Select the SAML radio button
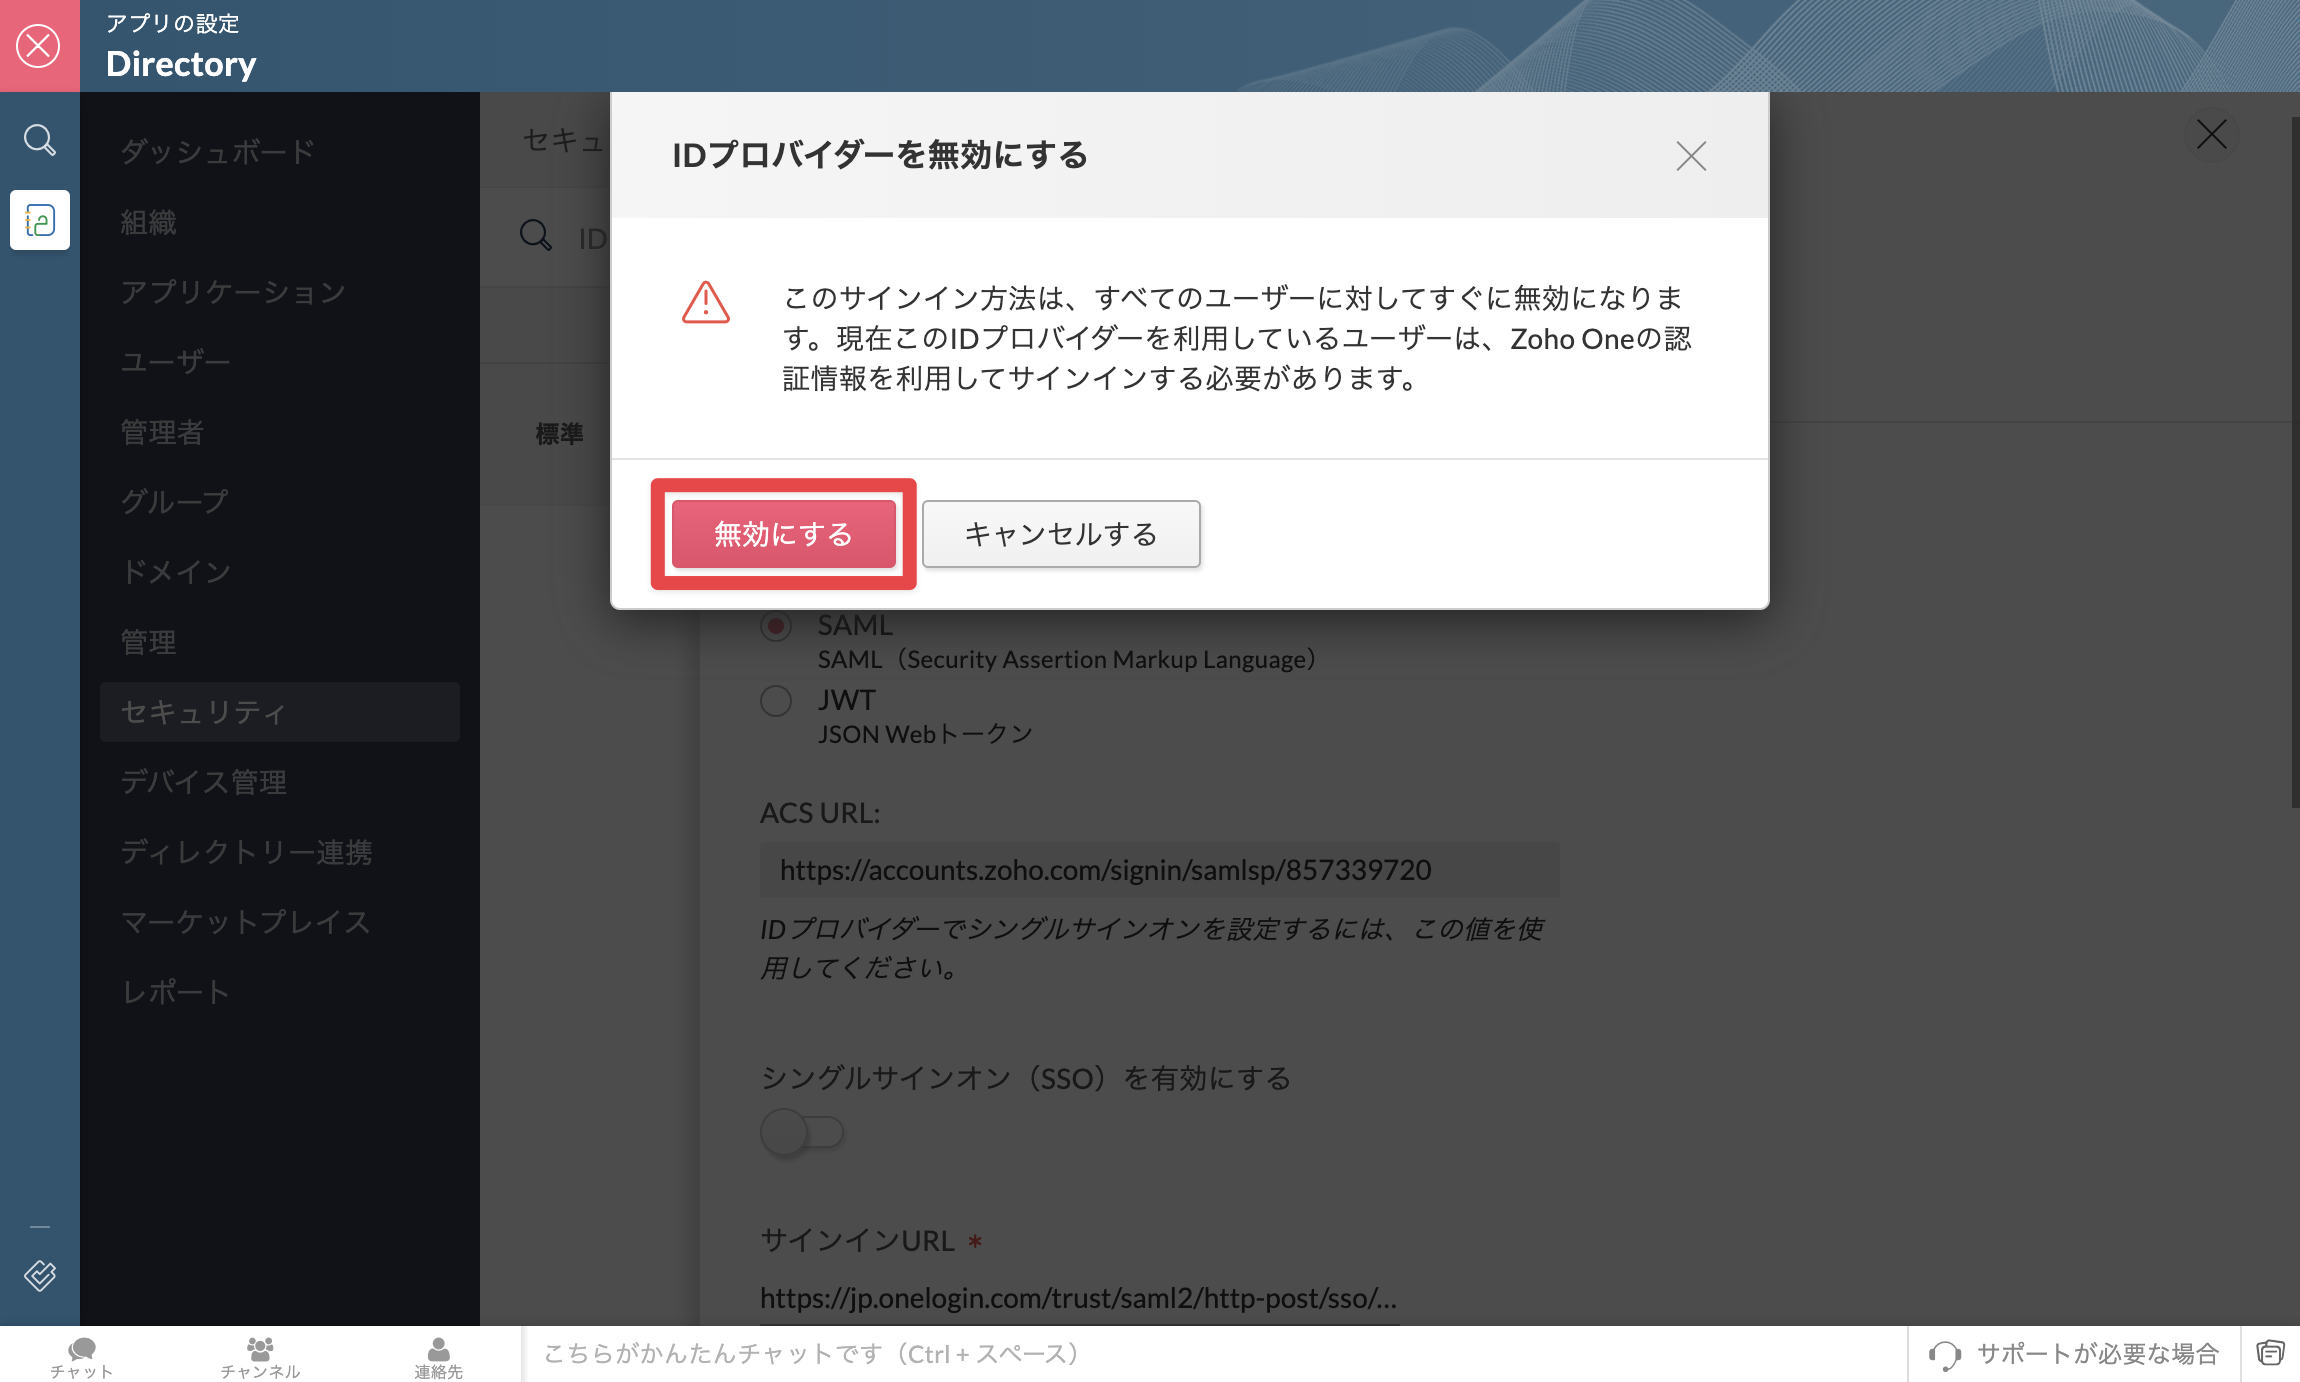 point(776,626)
